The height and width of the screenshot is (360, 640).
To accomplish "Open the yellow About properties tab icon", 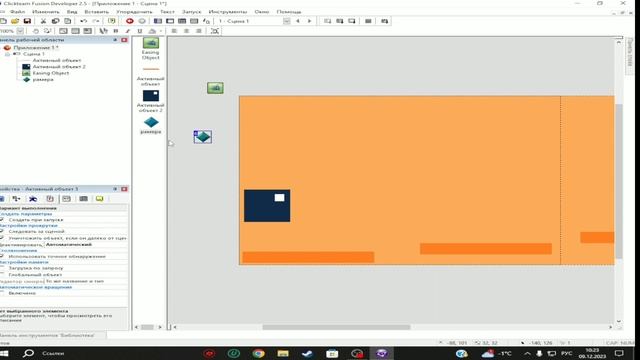I will click(100, 199).
